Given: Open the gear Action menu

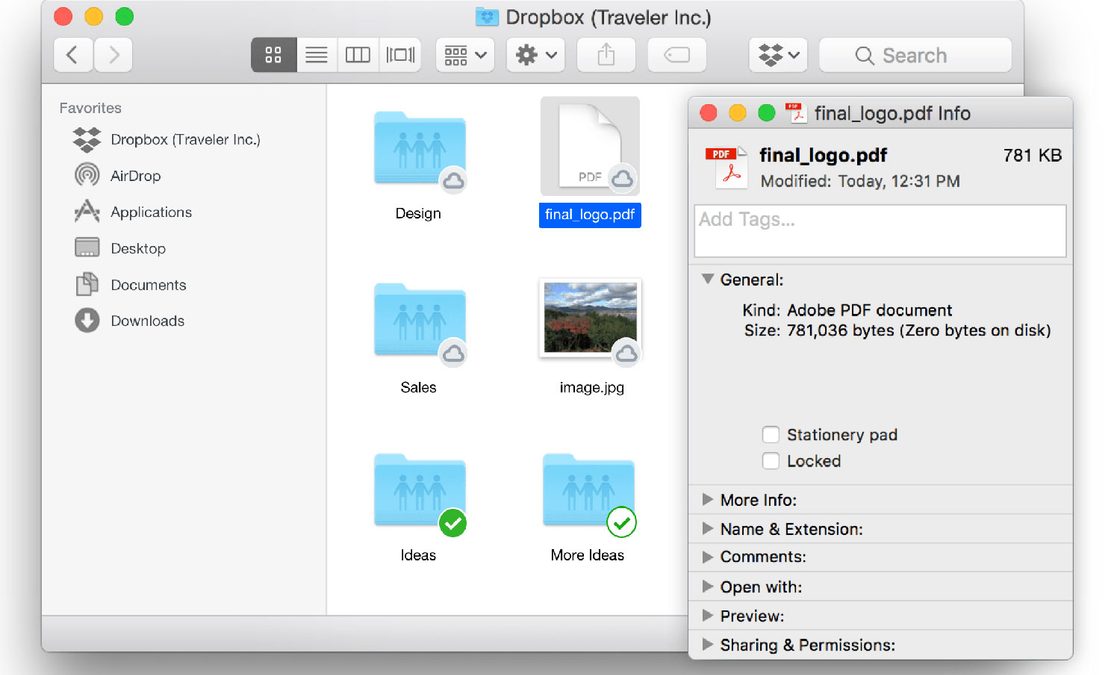Looking at the screenshot, I should pos(536,55).
